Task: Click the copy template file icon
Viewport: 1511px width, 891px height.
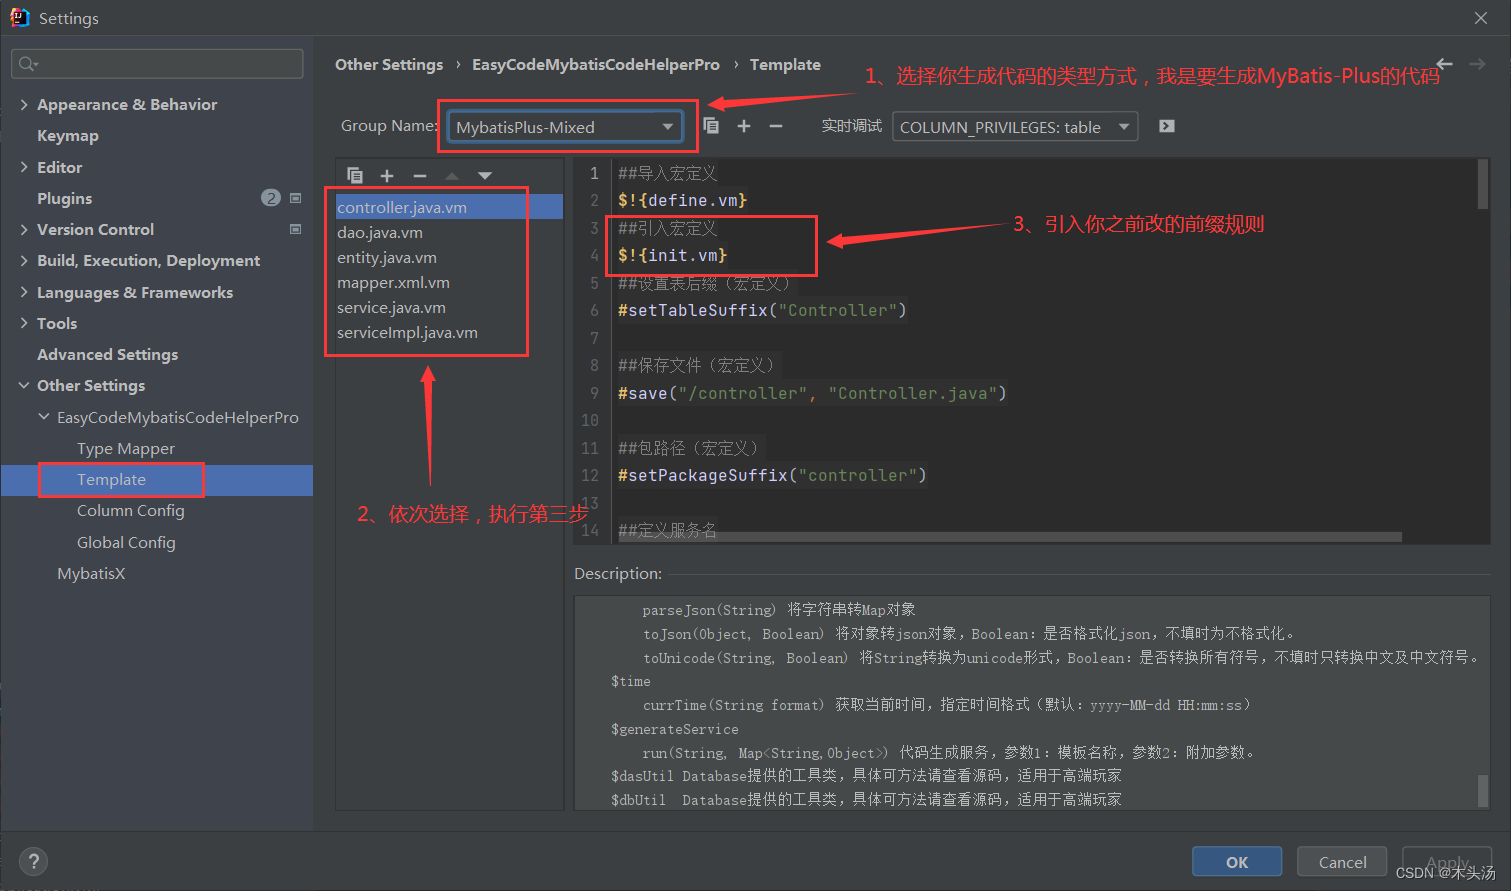Action: tap(355, 175)
